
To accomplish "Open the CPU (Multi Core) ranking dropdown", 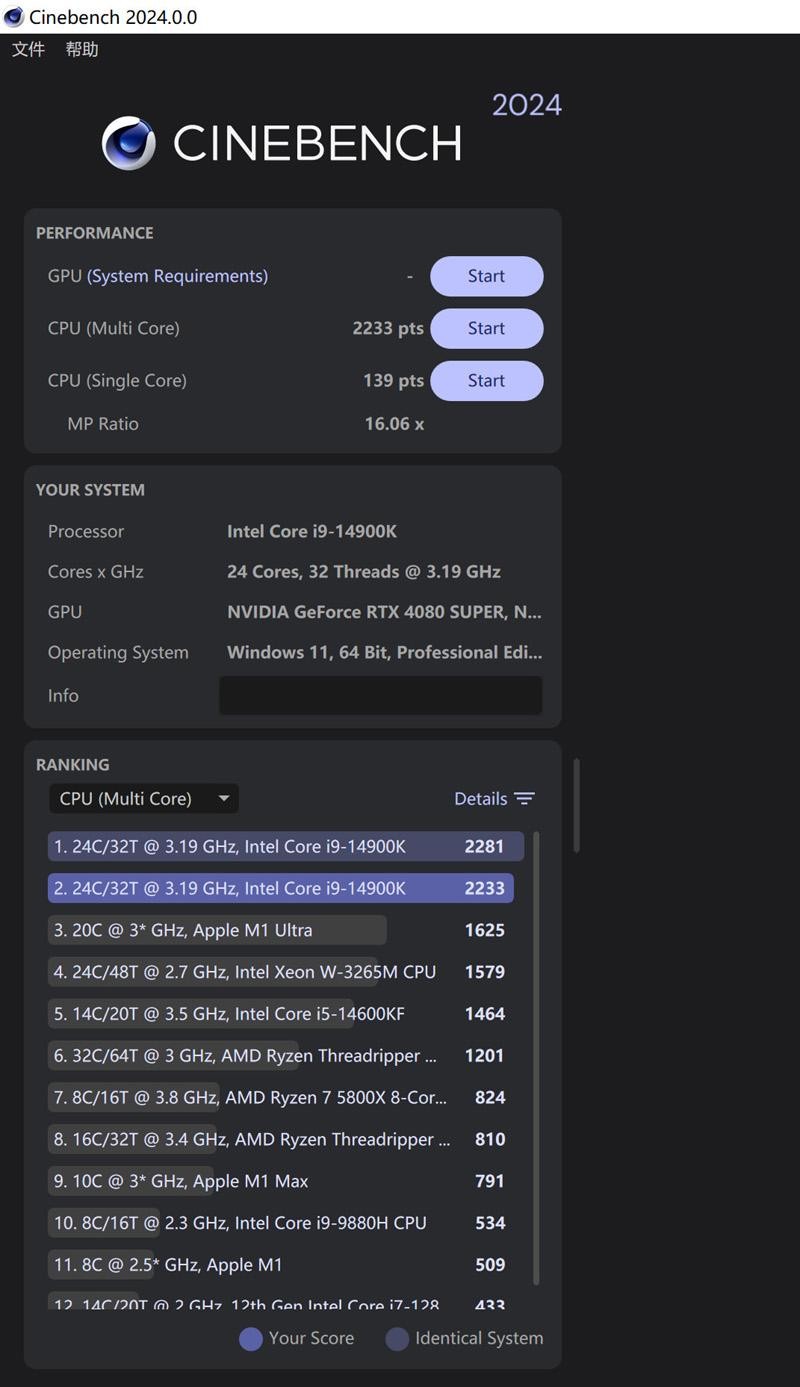I will [x=143, y=798].
